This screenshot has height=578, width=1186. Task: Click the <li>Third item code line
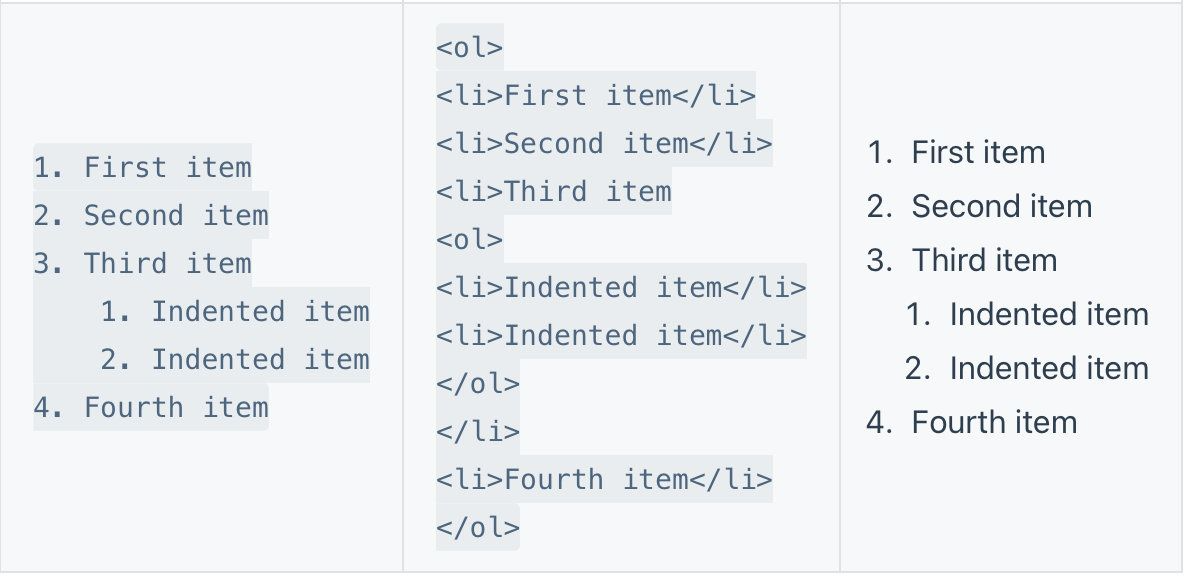(553, 192)
